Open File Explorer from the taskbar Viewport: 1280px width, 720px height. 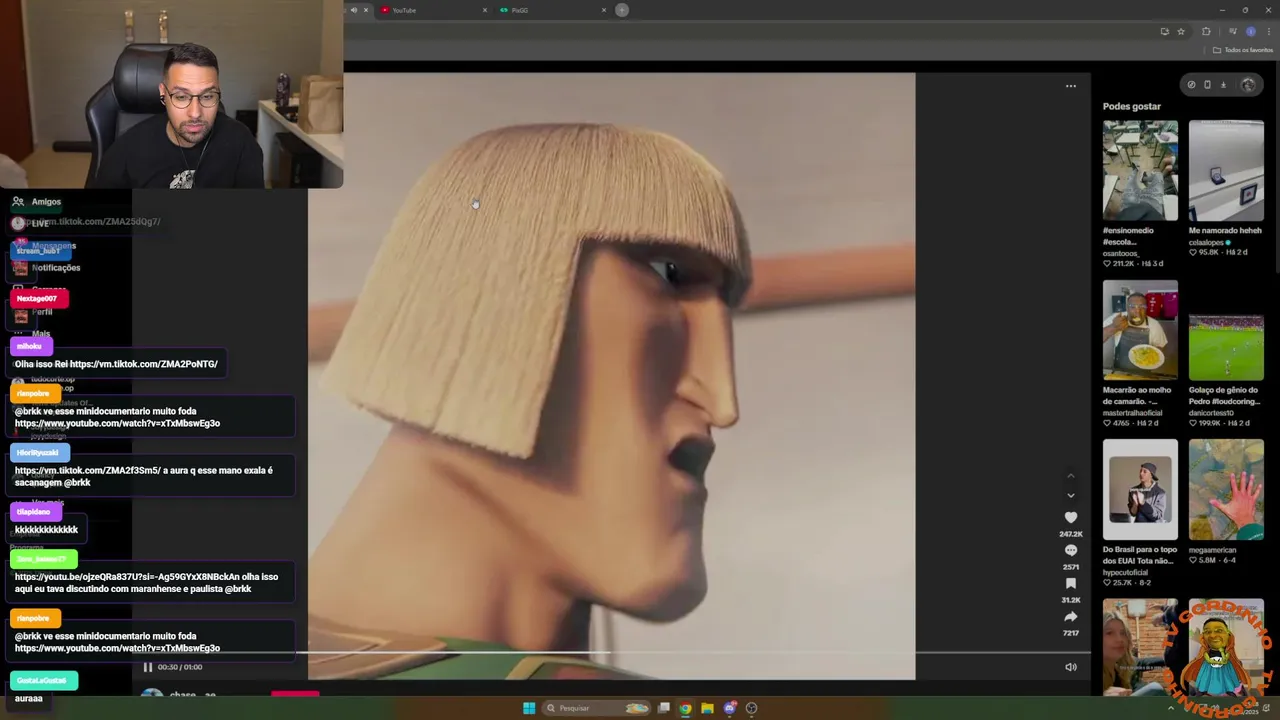click(707, 708)
